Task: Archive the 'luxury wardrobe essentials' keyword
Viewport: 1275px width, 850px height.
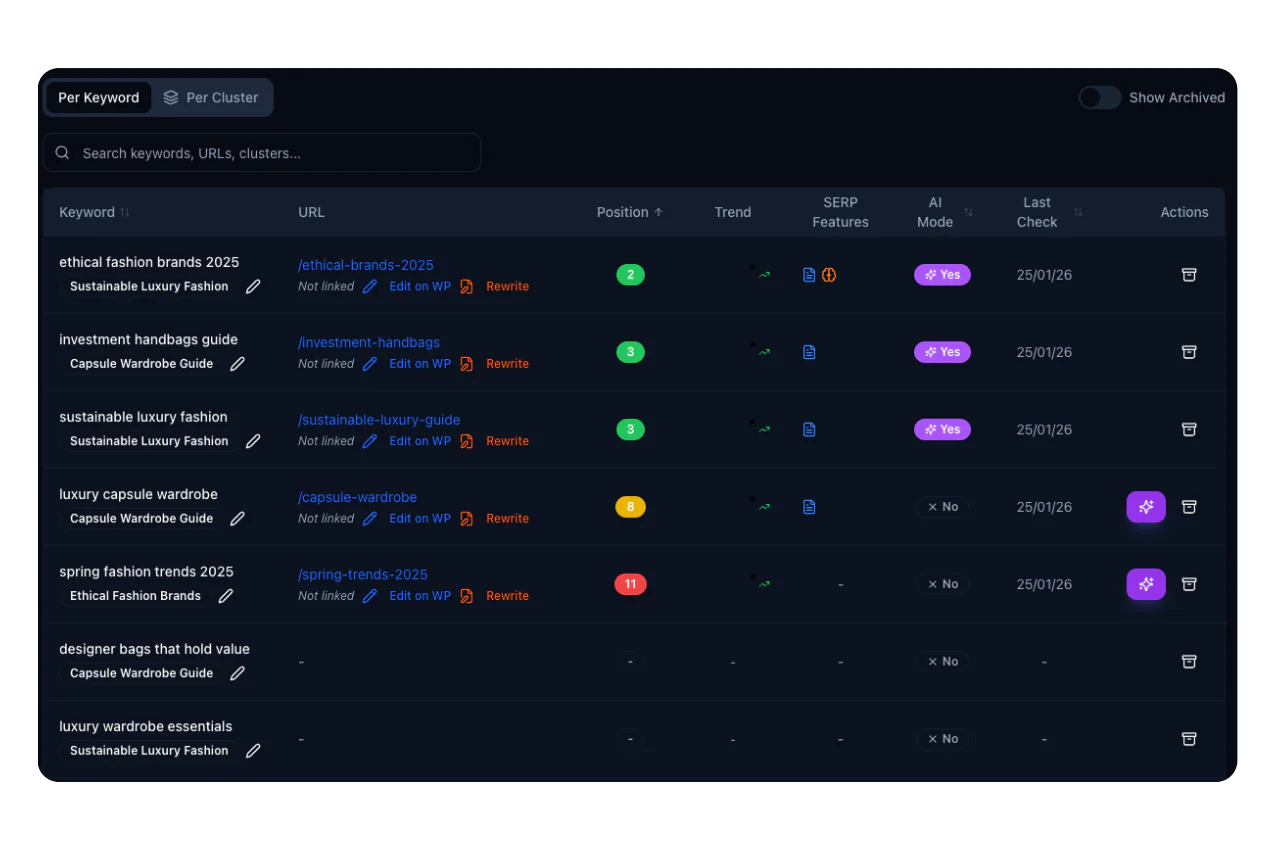Action: click(1189, 739)
